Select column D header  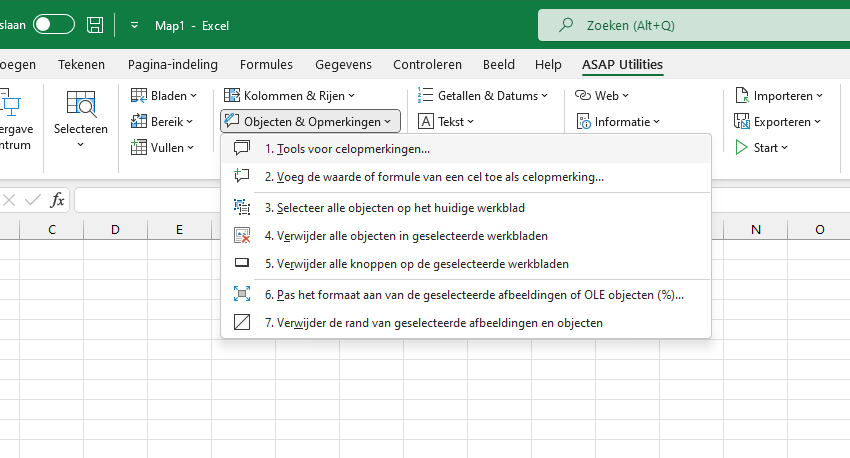point(115,230)
